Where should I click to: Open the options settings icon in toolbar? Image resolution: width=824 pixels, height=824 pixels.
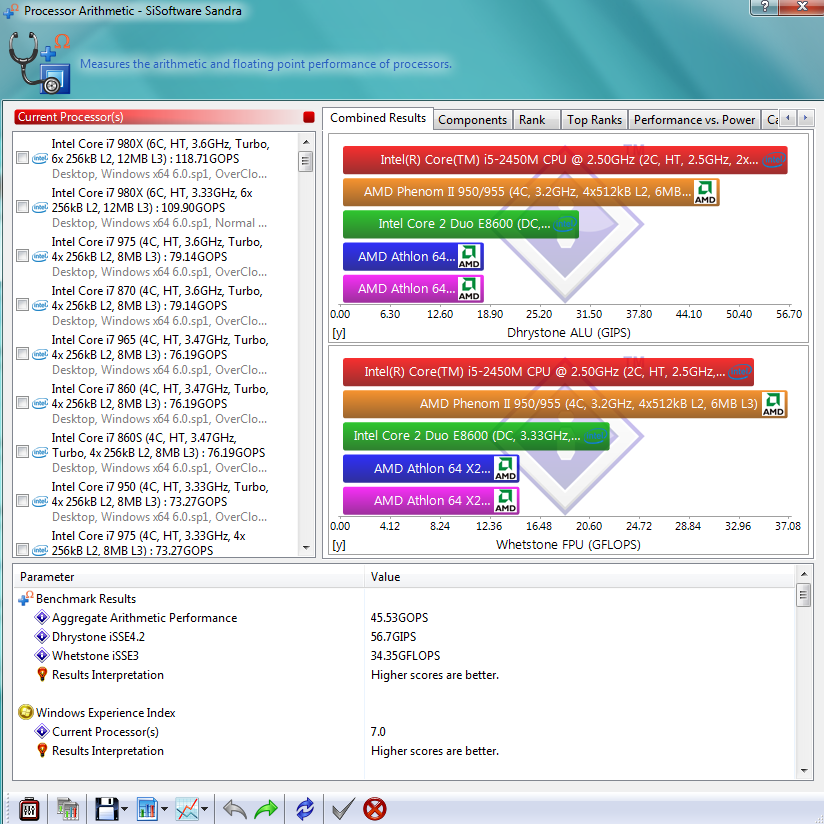point(29,809)
